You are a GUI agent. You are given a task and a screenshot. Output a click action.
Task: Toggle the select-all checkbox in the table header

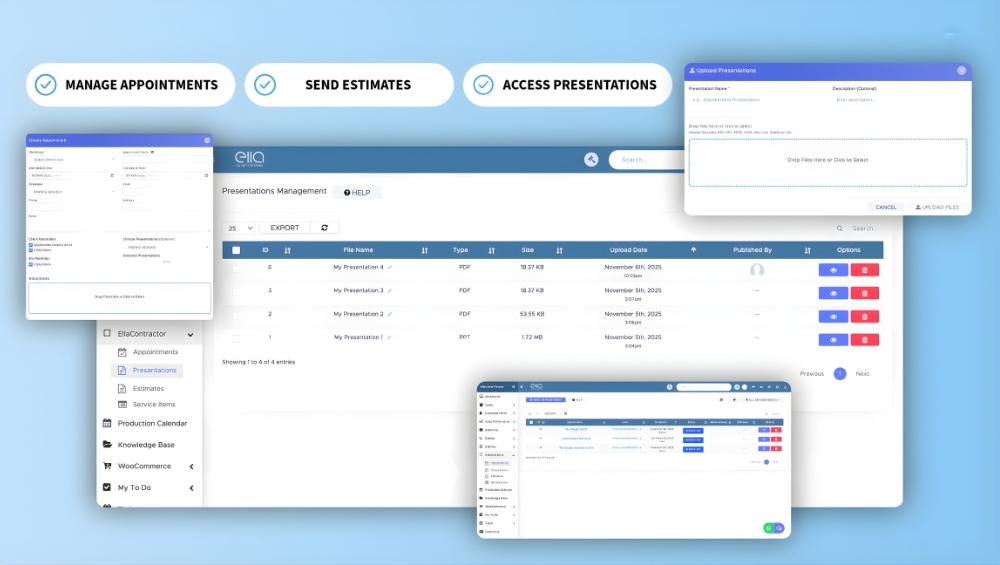coord(236,250)
